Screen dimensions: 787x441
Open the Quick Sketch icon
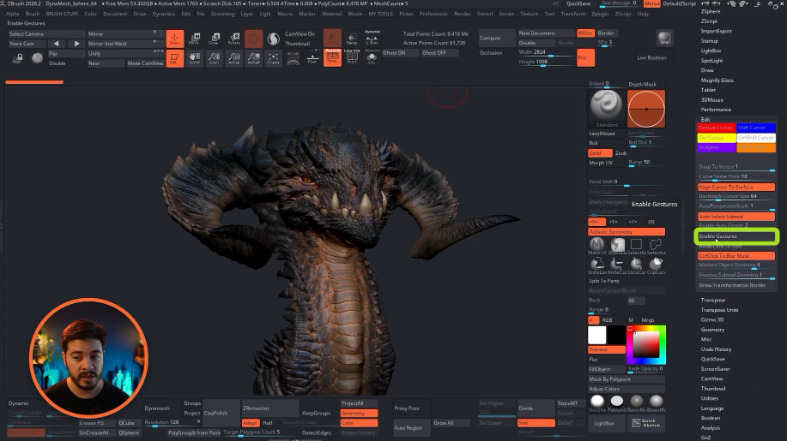[x=646, y=423]
